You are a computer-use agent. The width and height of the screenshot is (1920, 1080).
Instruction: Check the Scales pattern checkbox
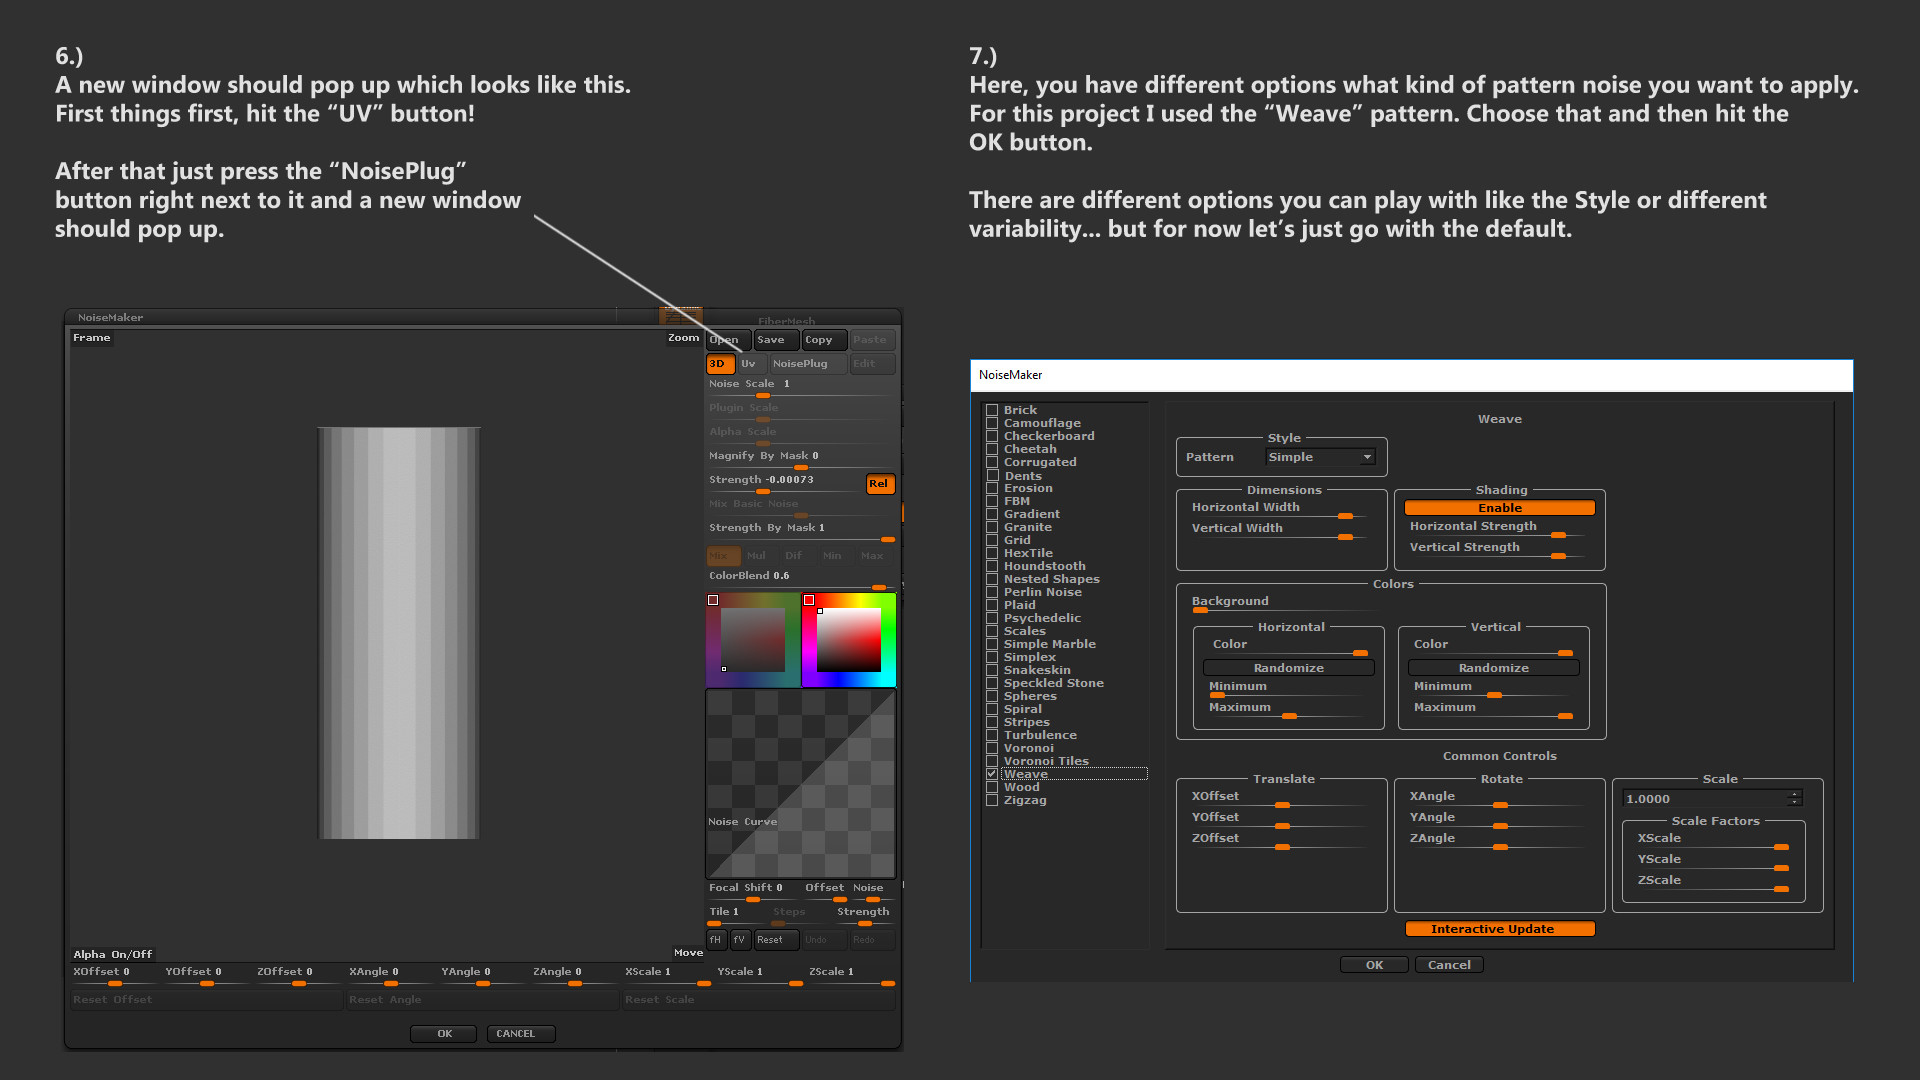click(992, 631)
